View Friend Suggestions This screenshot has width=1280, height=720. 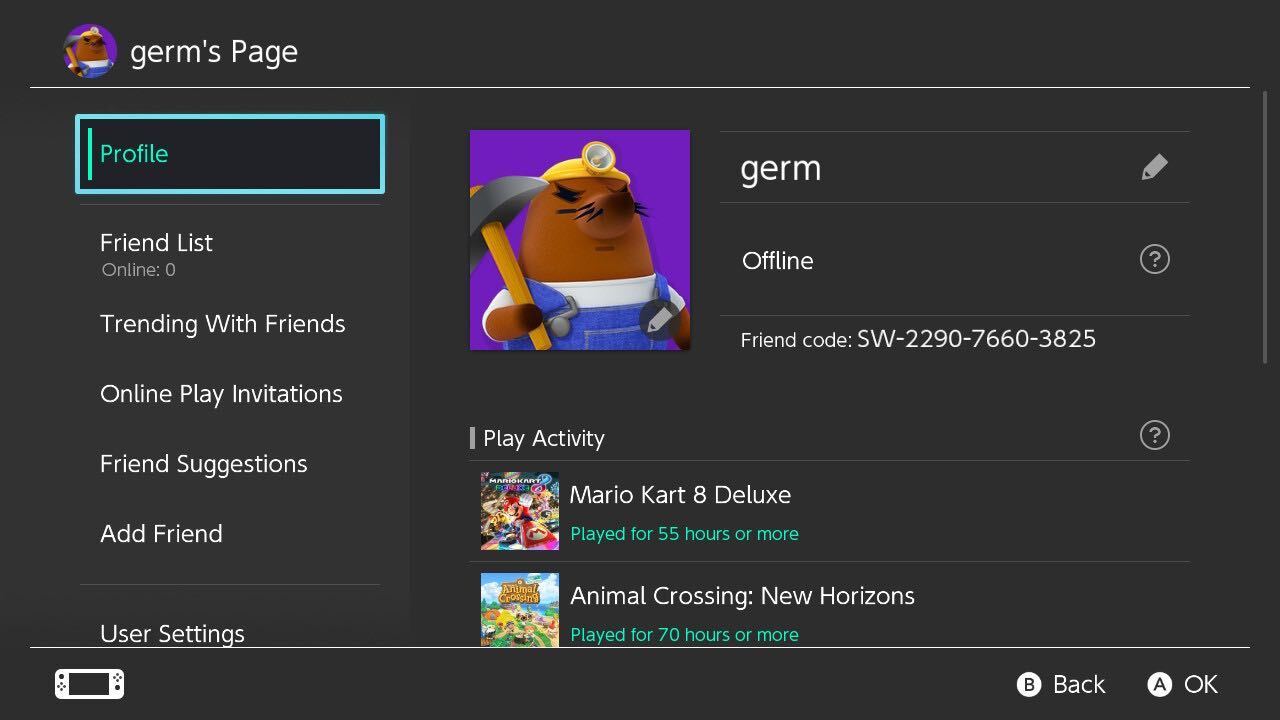point(203,464)
